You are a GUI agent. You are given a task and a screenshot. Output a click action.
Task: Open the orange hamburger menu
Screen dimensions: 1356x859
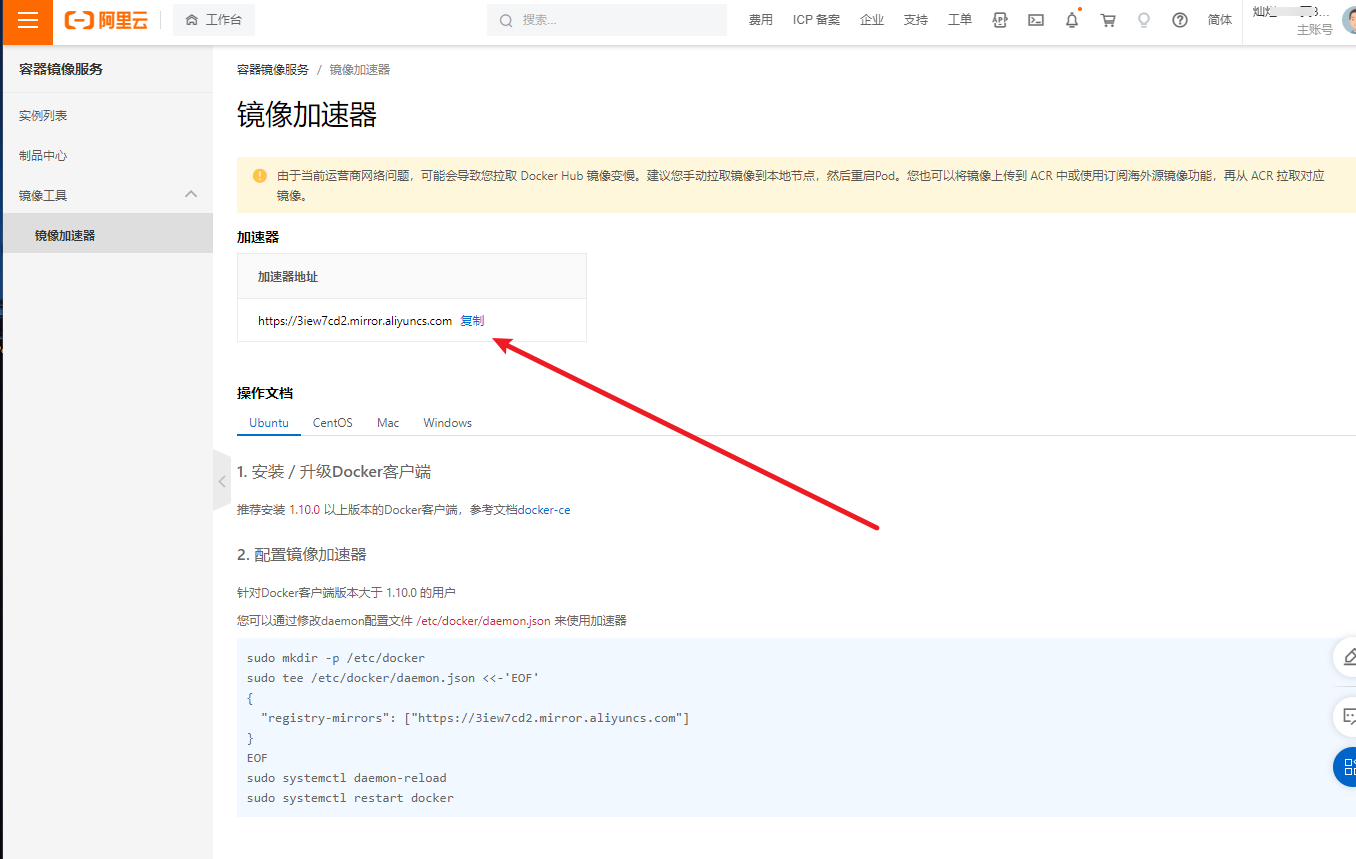(28, 21)
